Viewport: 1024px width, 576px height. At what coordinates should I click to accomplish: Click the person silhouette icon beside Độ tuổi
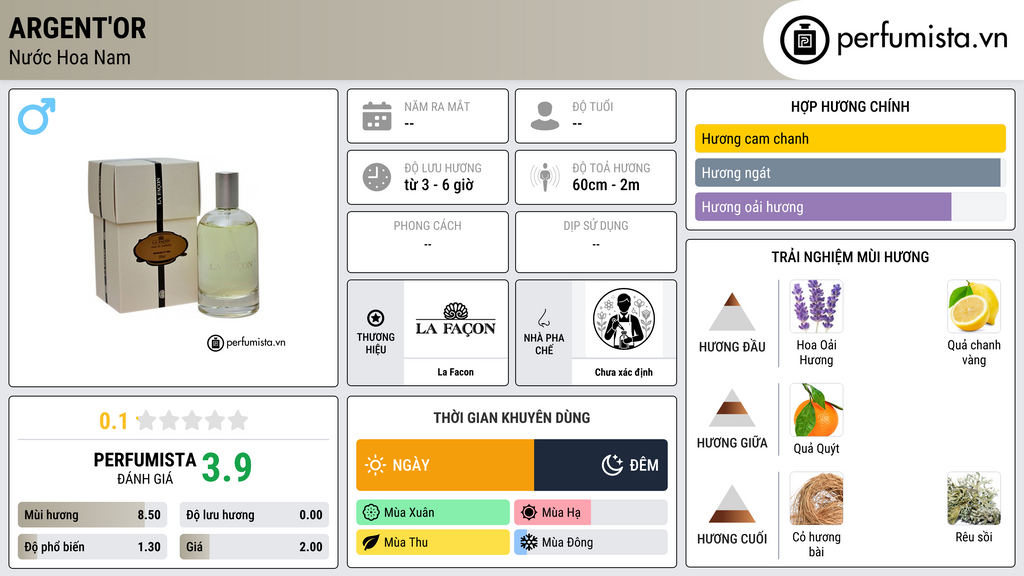pos(545,116)
